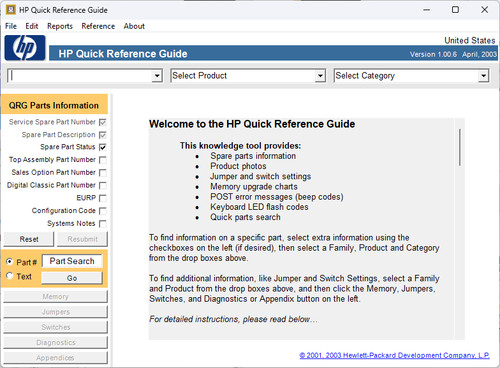Close the HP Quick Reference Guide window
The image size is (500, 368).
point(485,10)
